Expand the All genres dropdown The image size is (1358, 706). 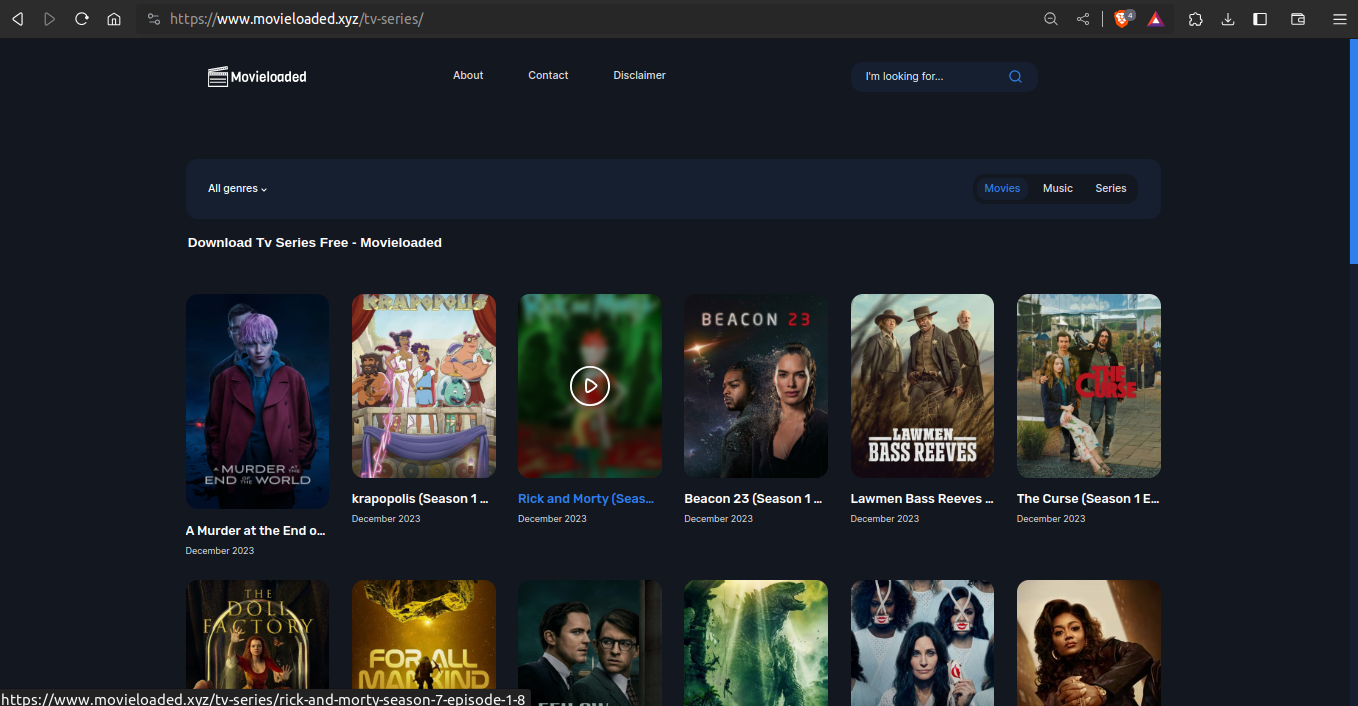coord(237,188)
